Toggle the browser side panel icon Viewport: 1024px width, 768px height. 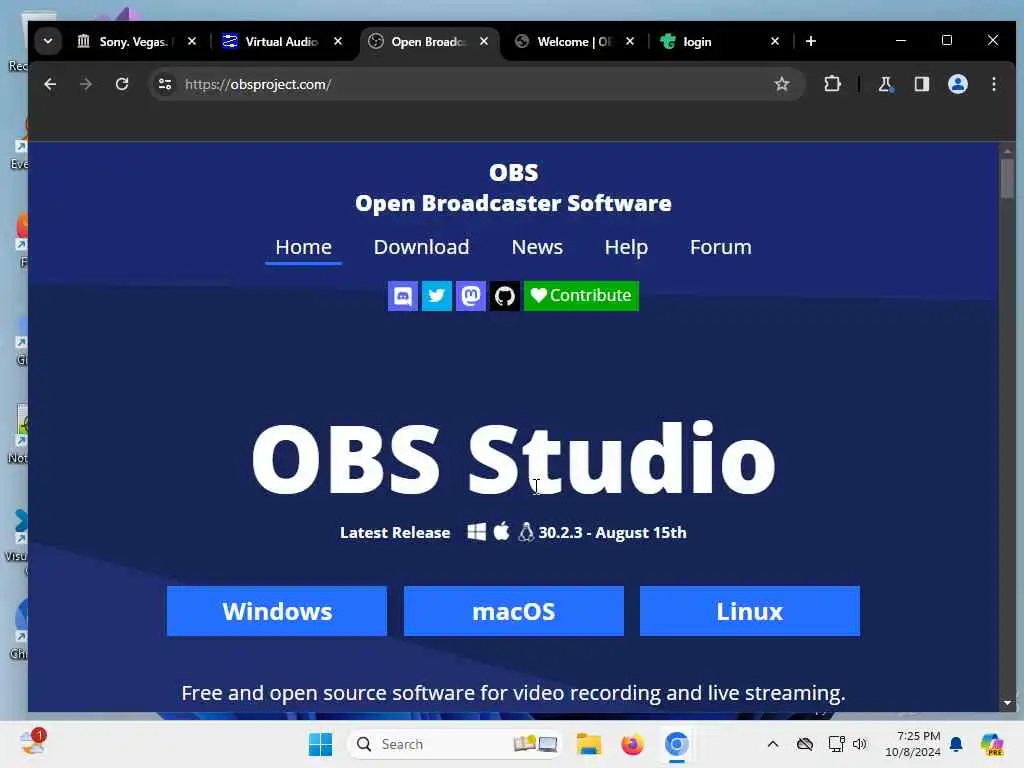[x=921, y=84]
